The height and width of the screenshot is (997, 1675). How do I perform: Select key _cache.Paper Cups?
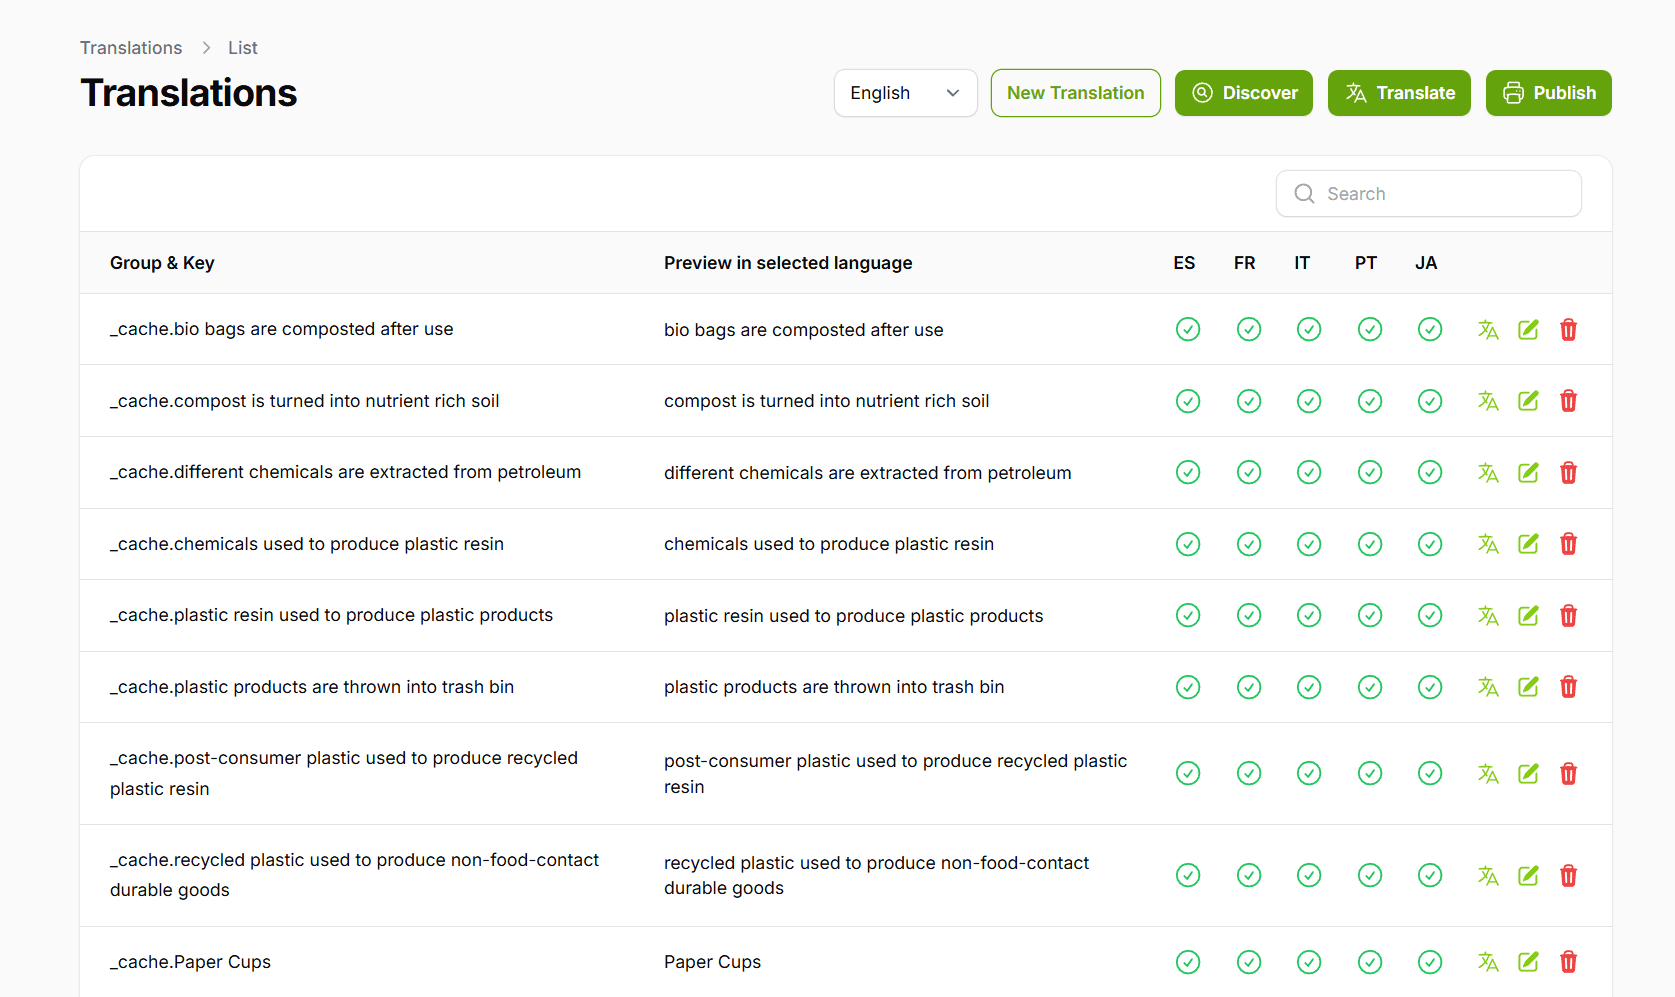[x=190, y=962]
